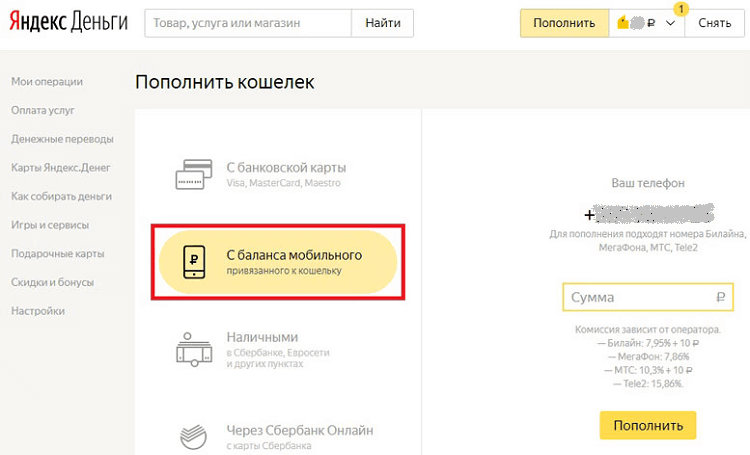The image size is (750, 455).
Task: Click the МТС: 10,3% + 10 ₽ commission line
Action: tap(648, 370)
